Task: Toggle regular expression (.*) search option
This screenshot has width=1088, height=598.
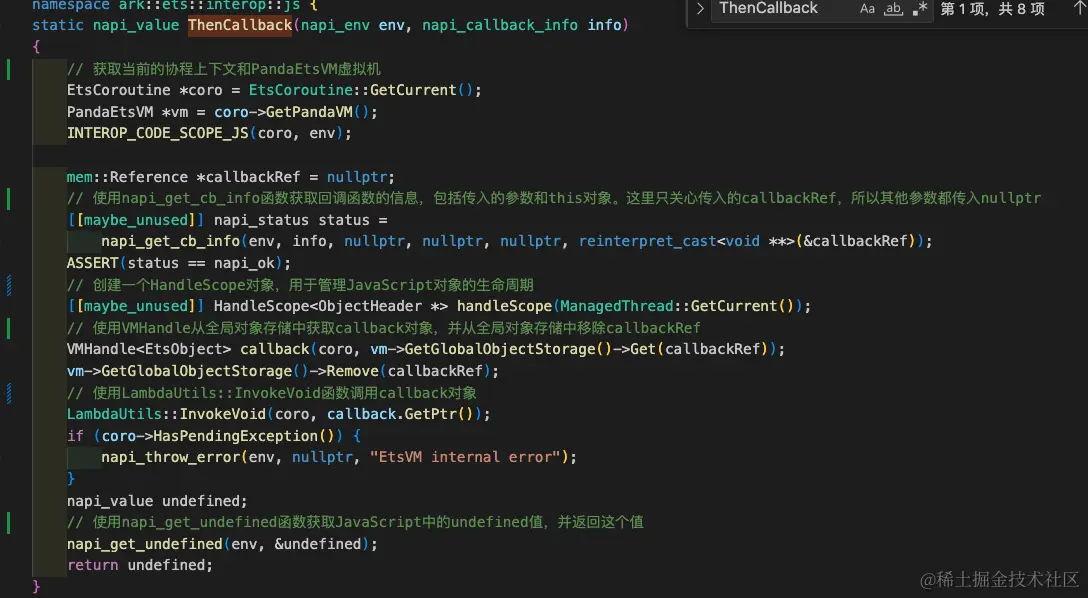Action: pos(919,9)
